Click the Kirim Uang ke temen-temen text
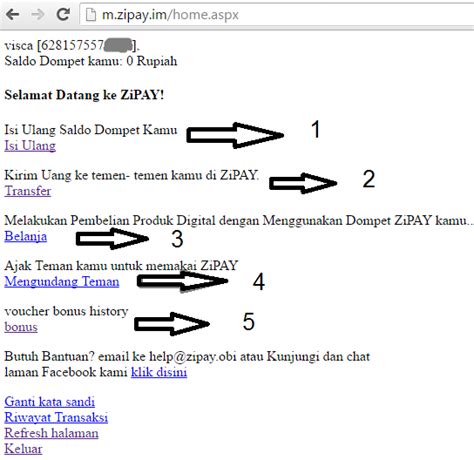Image resolution: width=474 pixels, height=460 pixels. click(x=132, y=175)
